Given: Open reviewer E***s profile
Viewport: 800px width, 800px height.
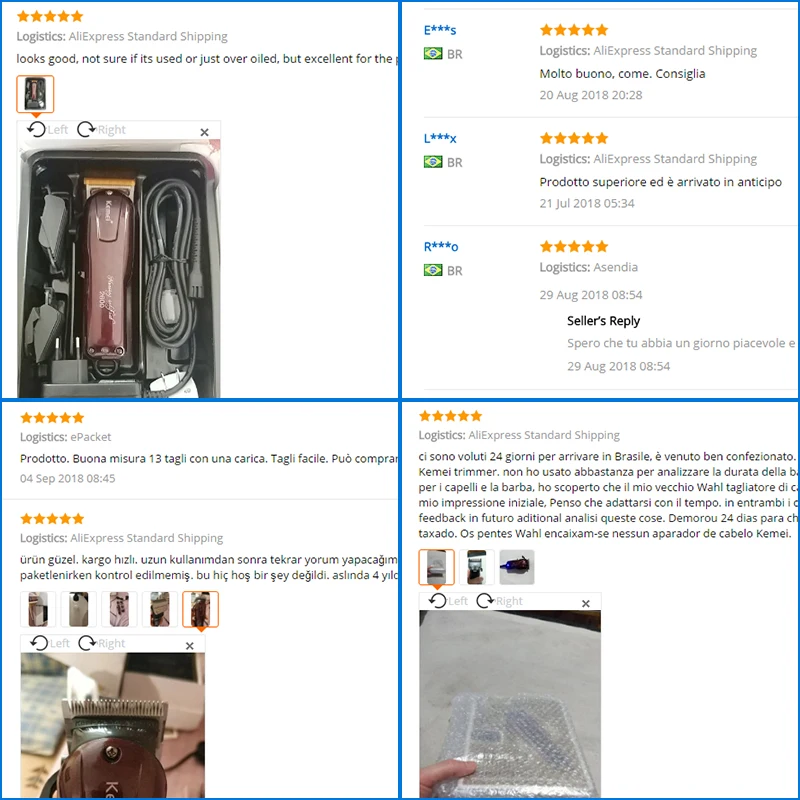Looking at the screenshot, I should [x=440, y=30].
